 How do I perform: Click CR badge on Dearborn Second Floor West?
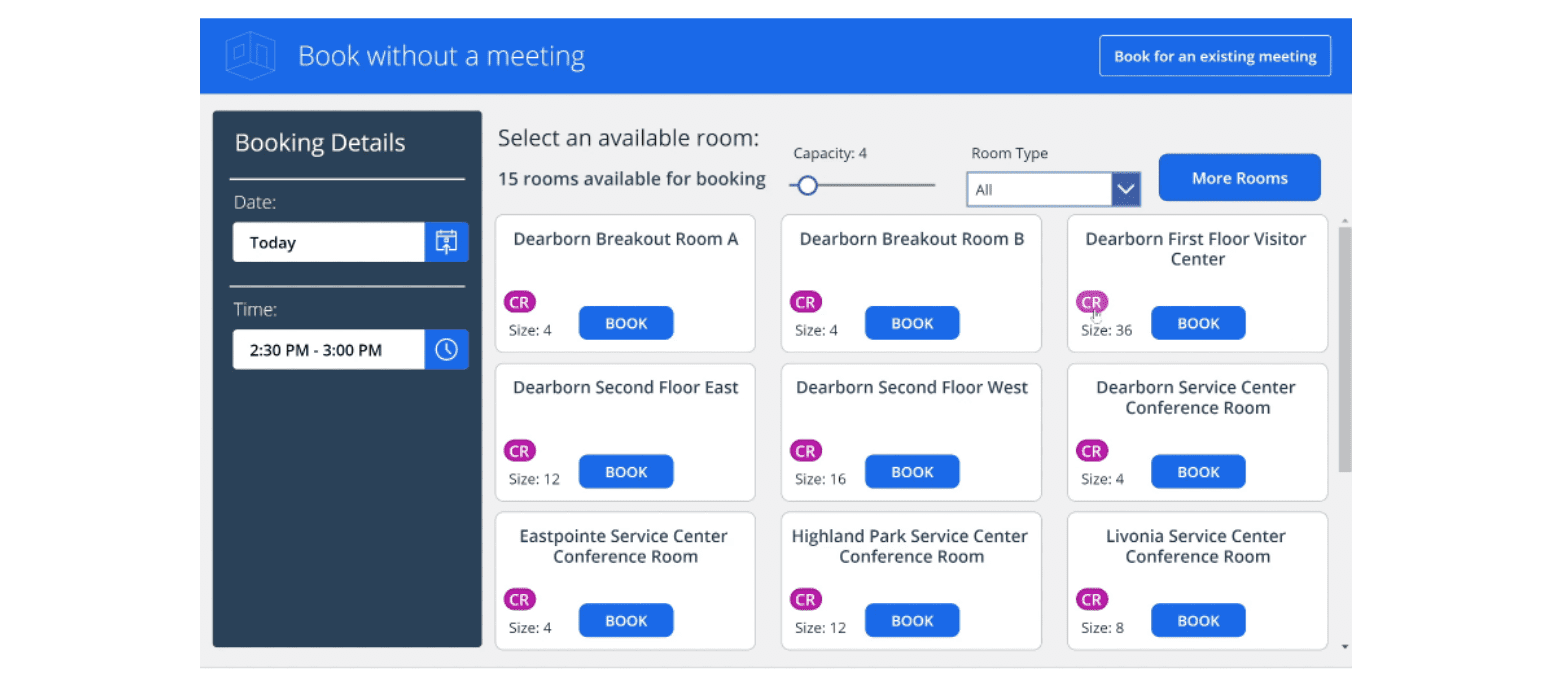[805, 451]
